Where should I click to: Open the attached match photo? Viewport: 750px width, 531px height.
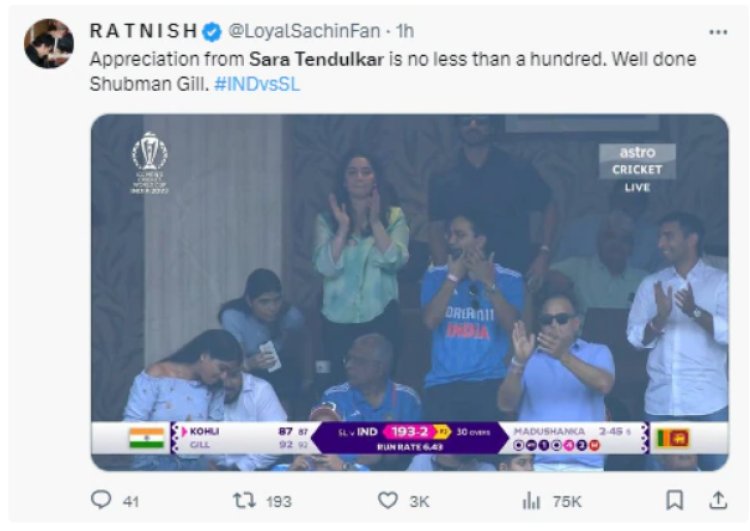(x=409, y=292)
